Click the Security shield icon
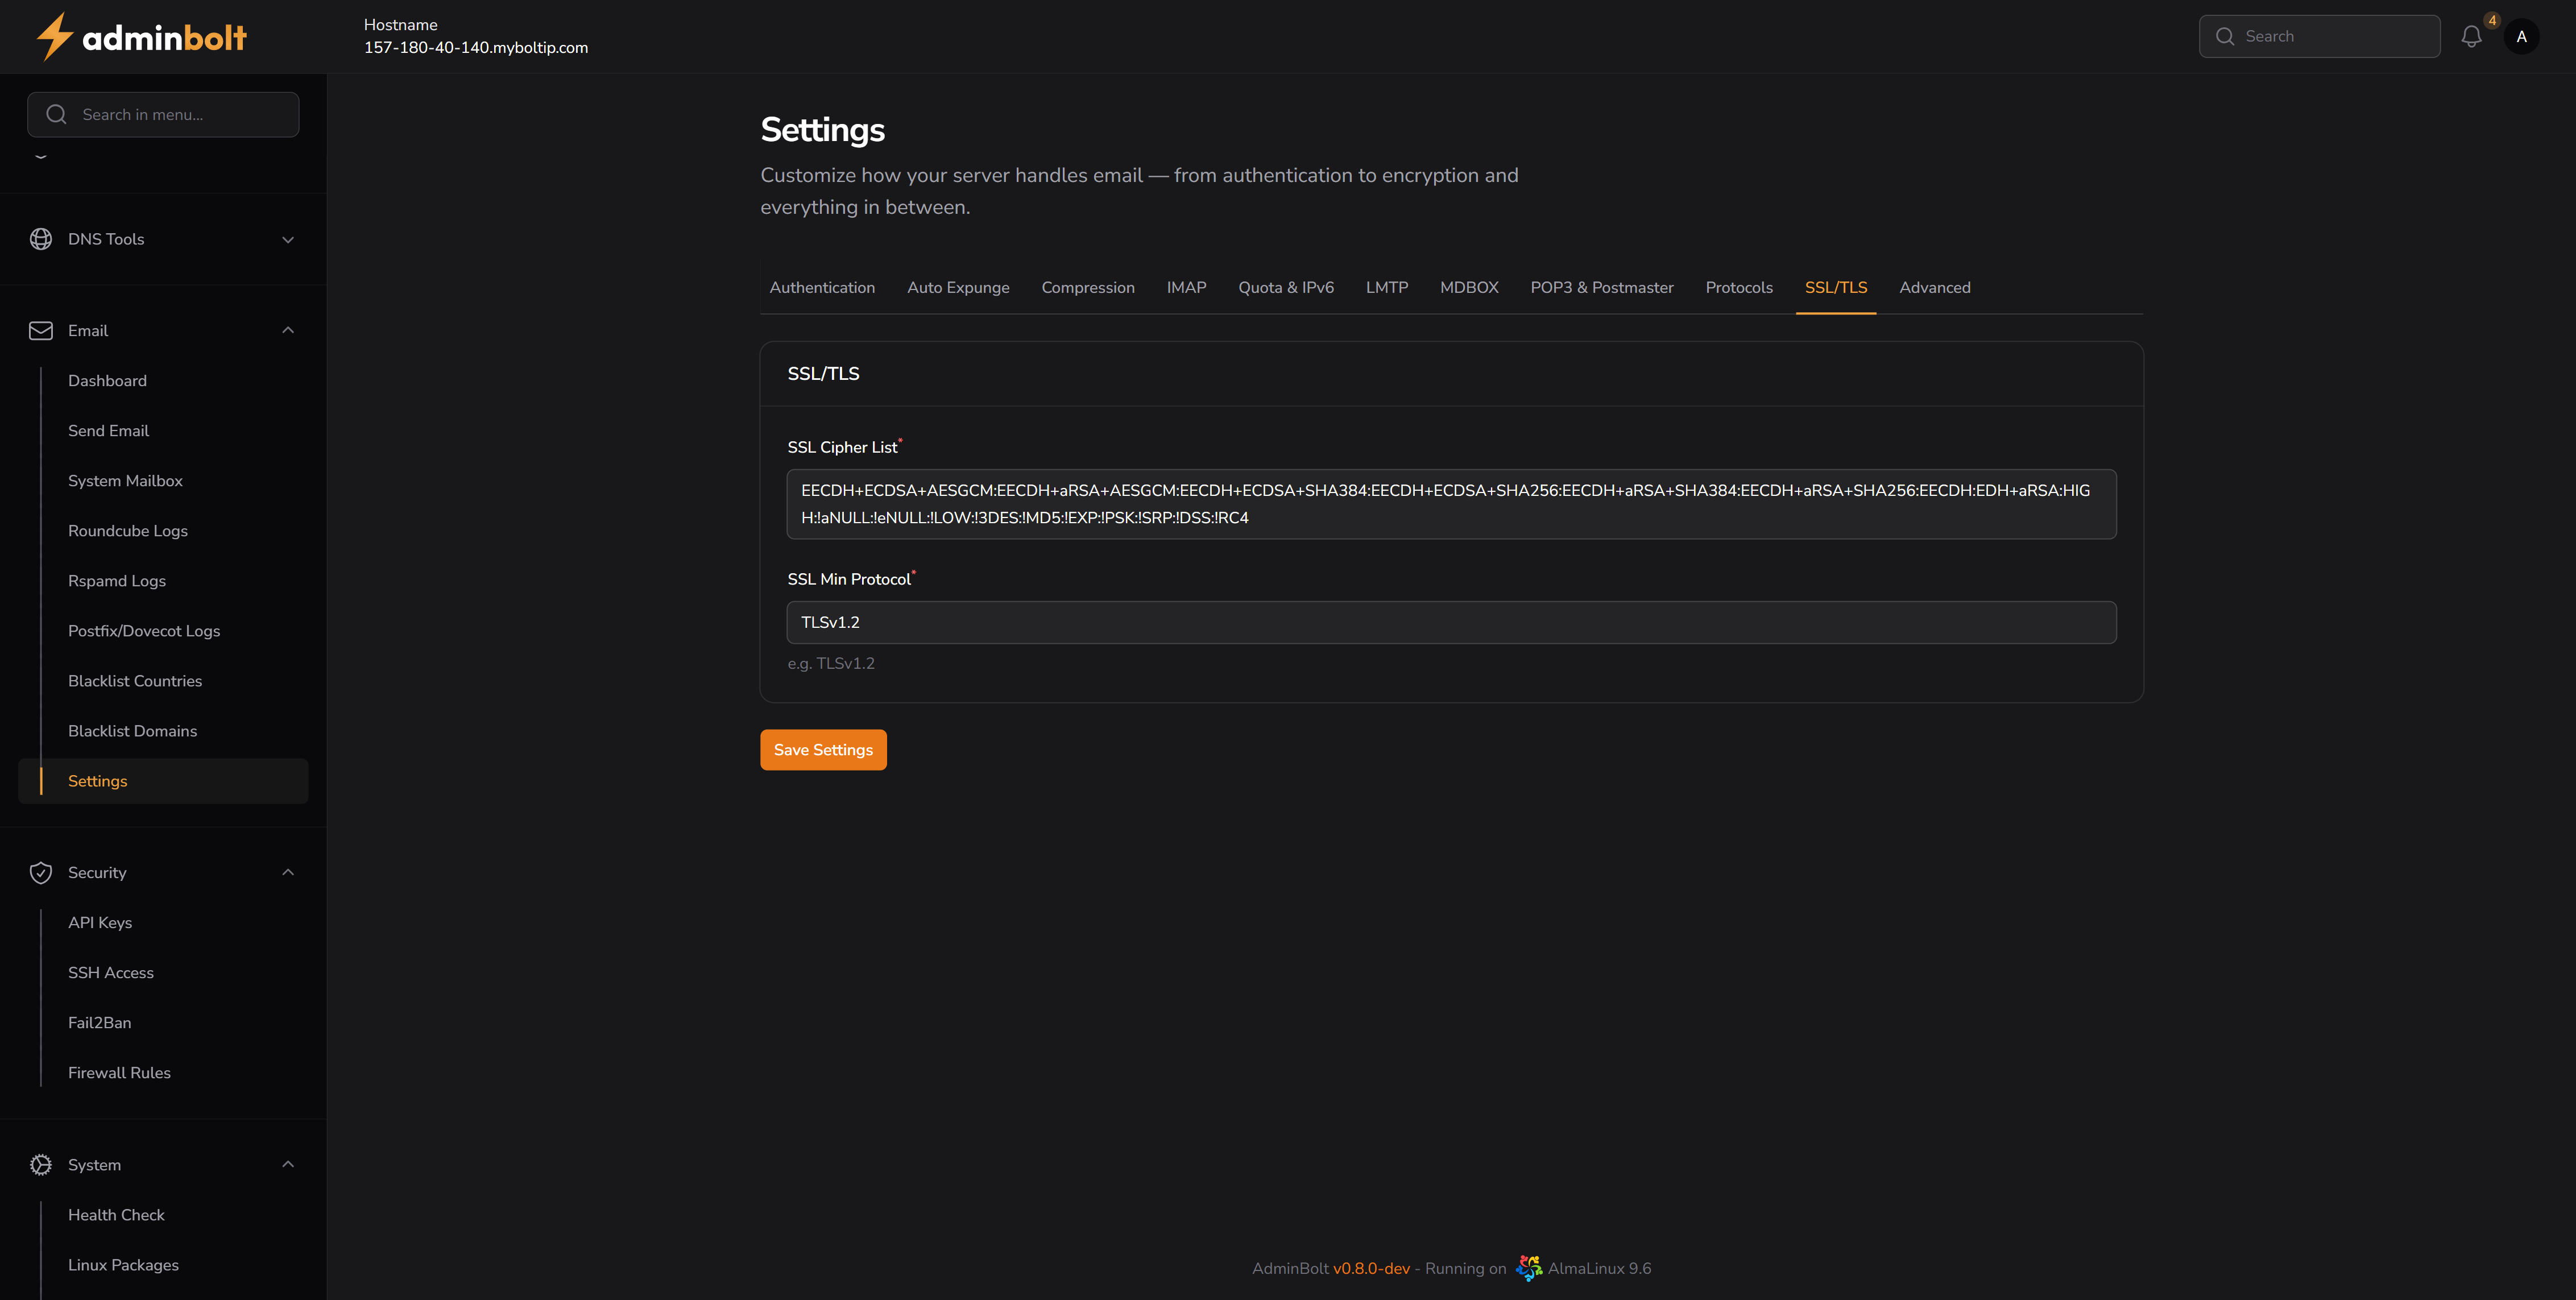Viewport: 2576px width, 1300px height. 41,873
